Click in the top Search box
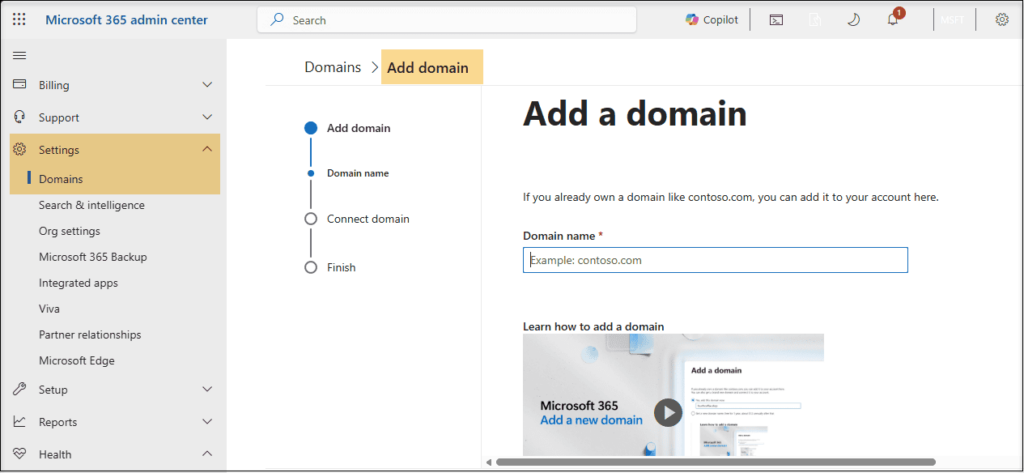Viewport: 1024px width, 473px height. point(447,20)
